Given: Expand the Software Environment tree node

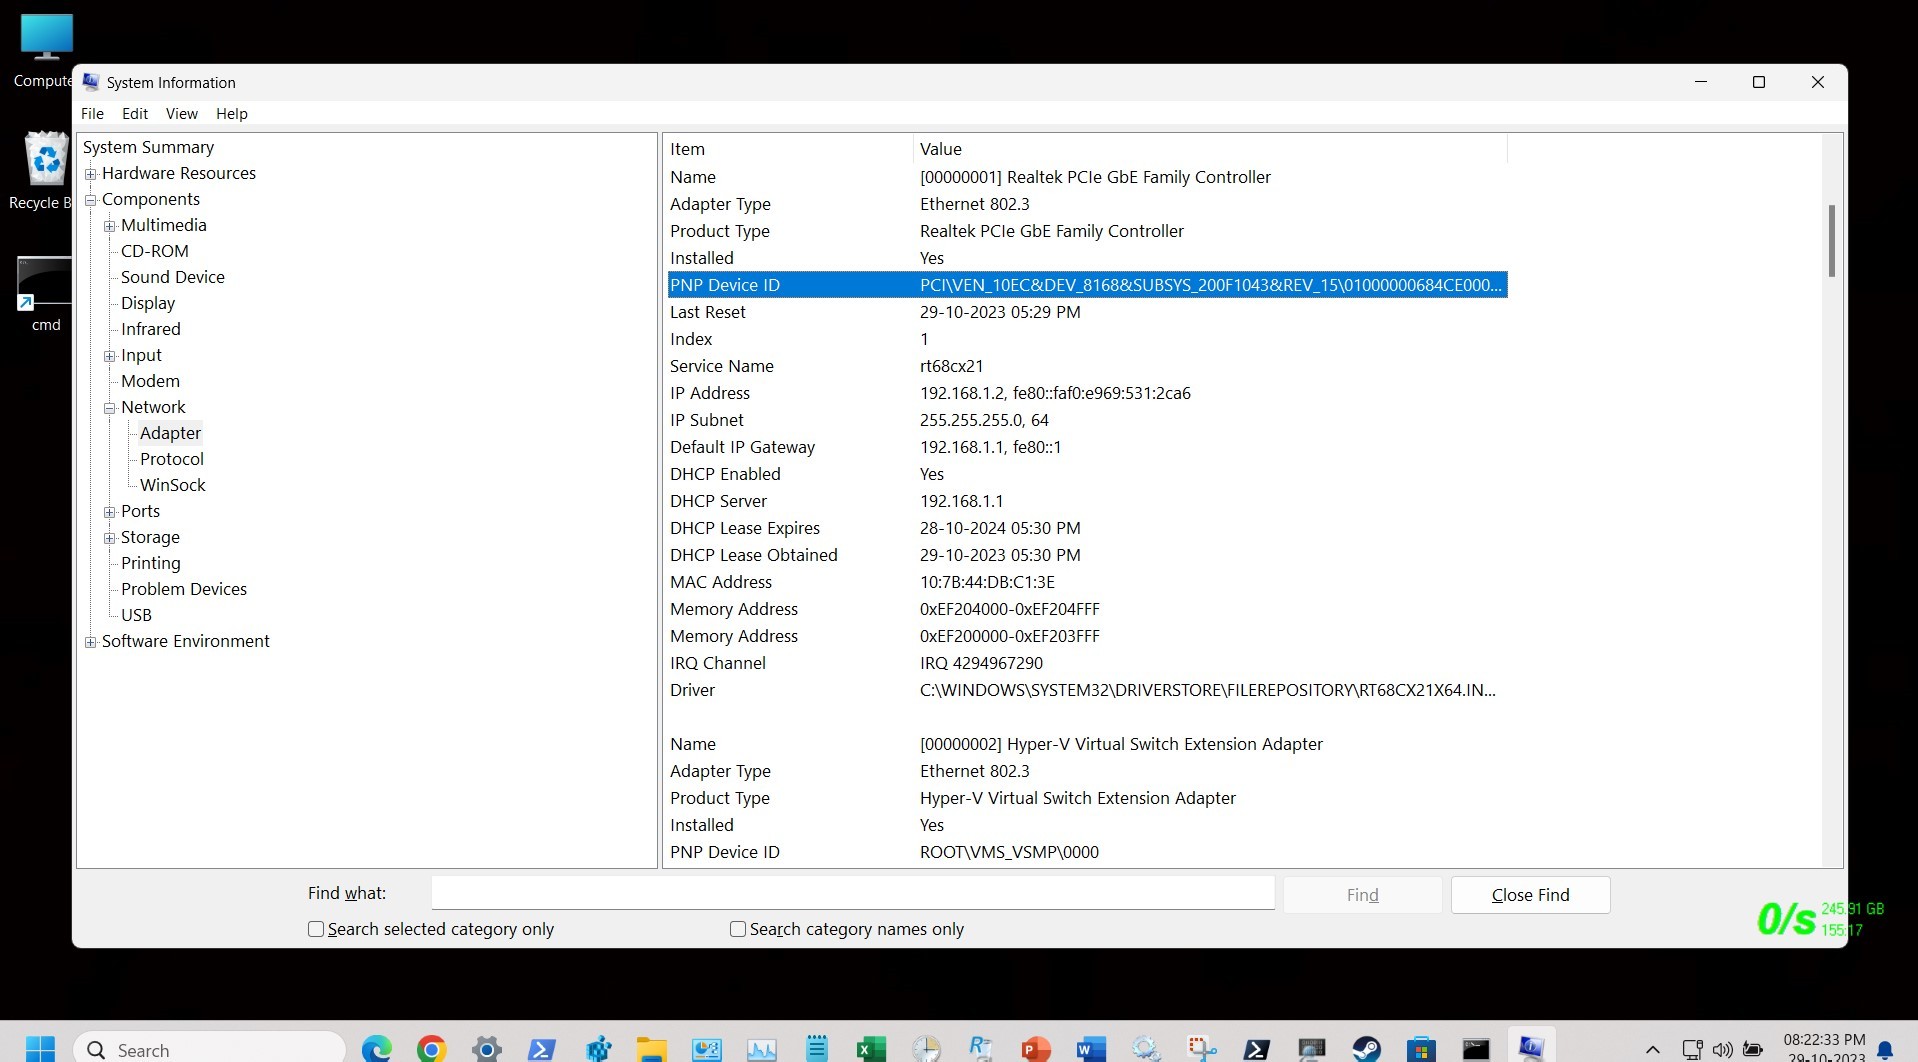Looking at the screenshot, I should click(91, 642).
